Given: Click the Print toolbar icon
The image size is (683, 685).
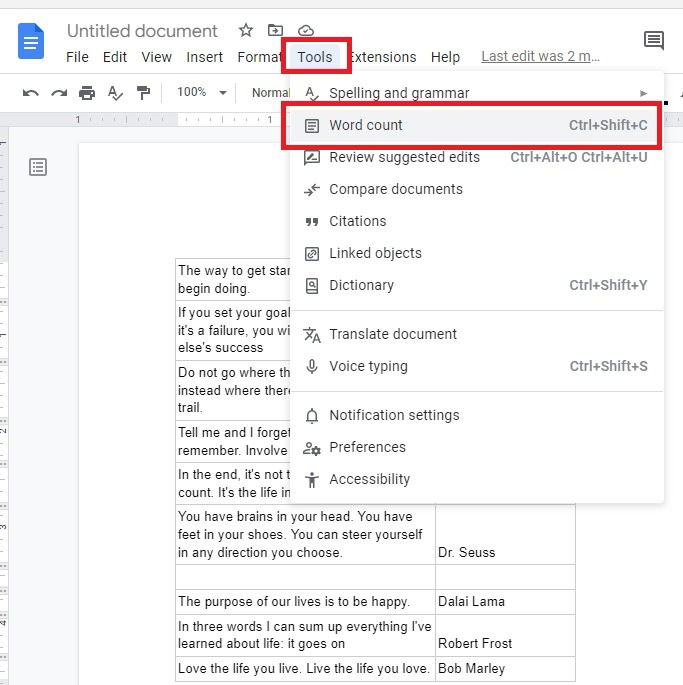Looking at the screenshot, I should [87, 93].
